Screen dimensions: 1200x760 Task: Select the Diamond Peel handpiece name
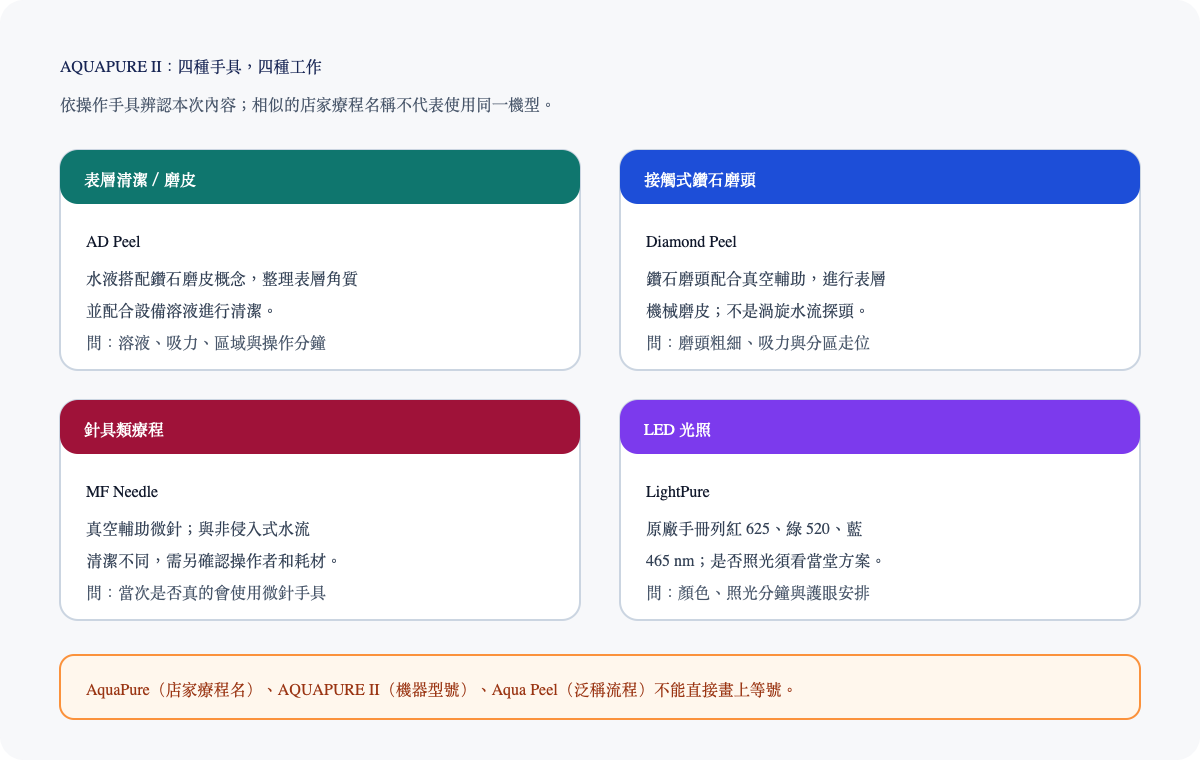coord(691,242)
